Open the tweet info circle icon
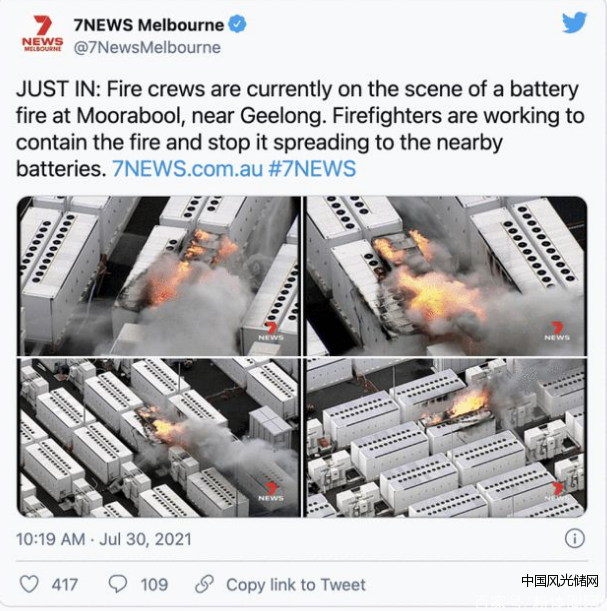607x611 pixels. click(575, 539)
